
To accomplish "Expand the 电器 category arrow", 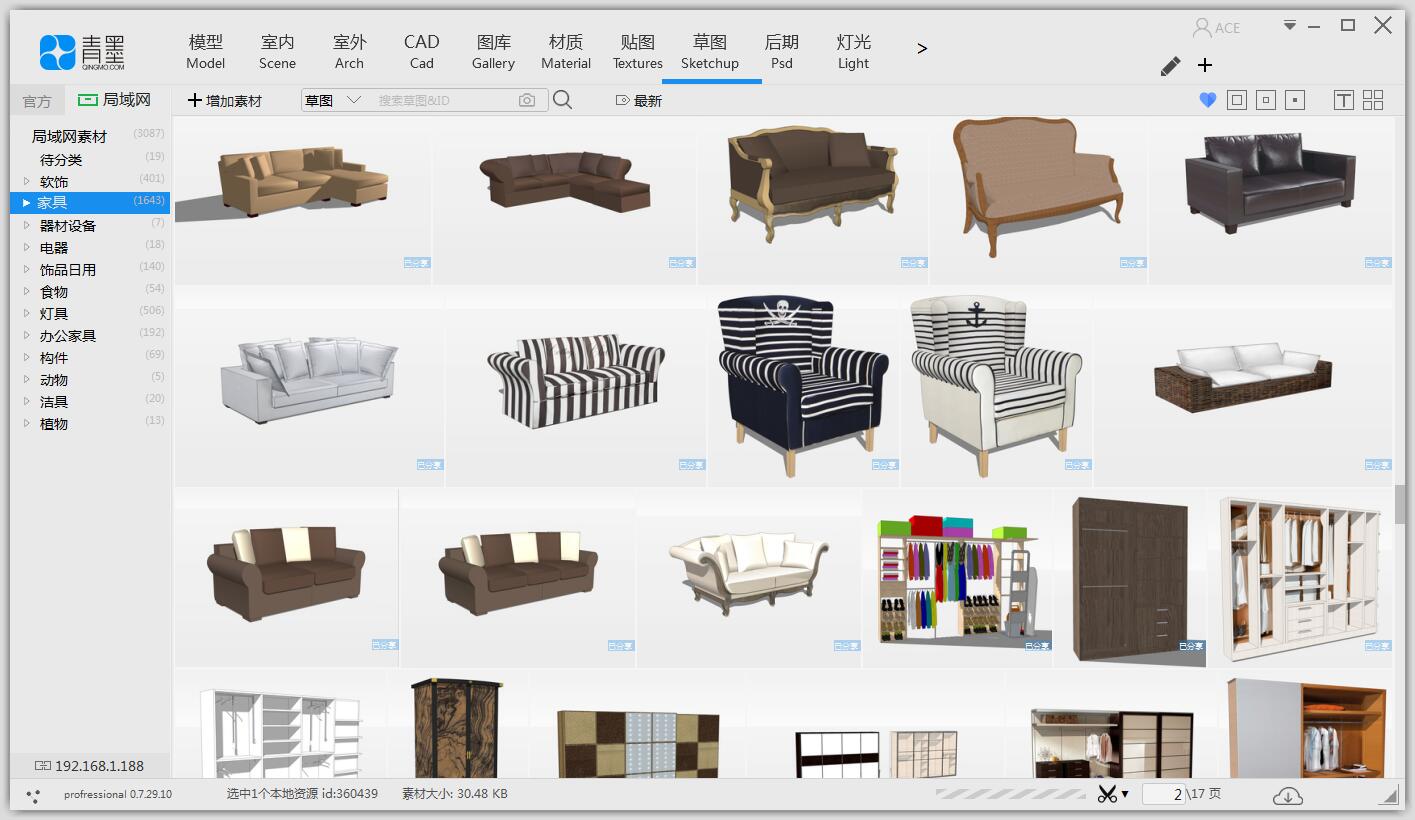I will coord(27,247).
